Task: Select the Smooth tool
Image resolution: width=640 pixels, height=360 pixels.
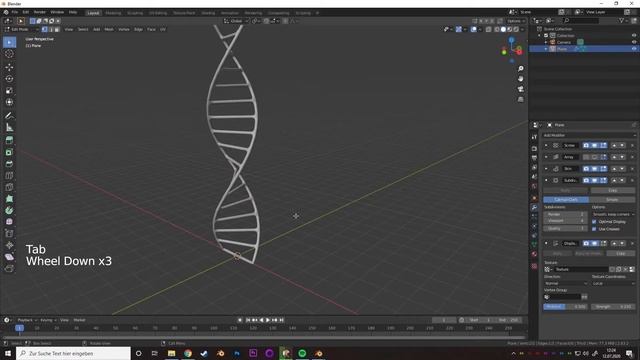Action: tap(9, 222)
